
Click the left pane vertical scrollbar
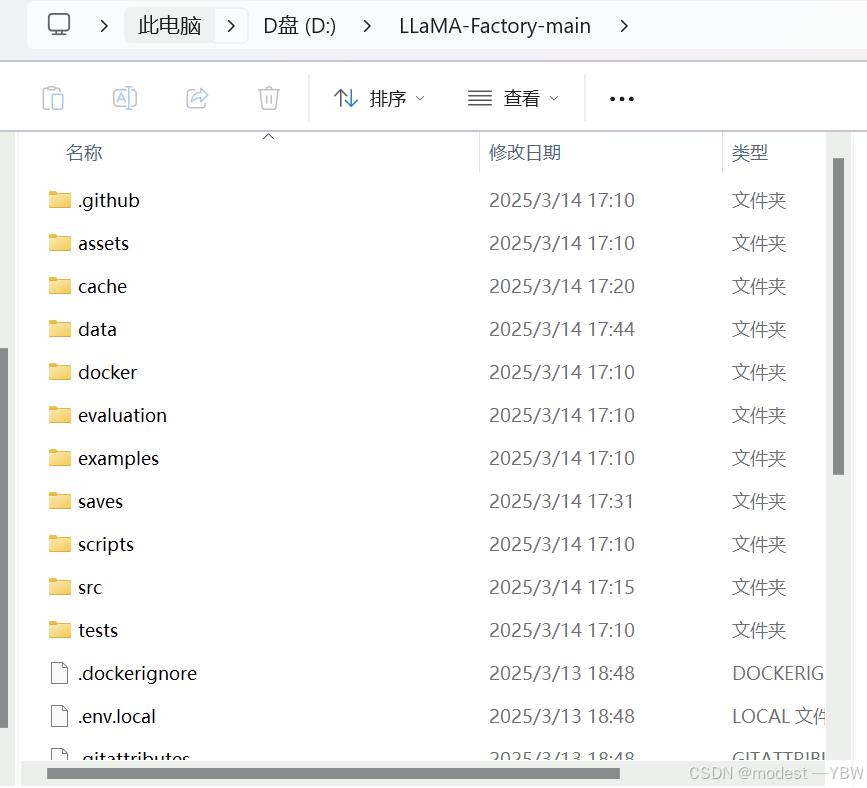pos(4,537)
